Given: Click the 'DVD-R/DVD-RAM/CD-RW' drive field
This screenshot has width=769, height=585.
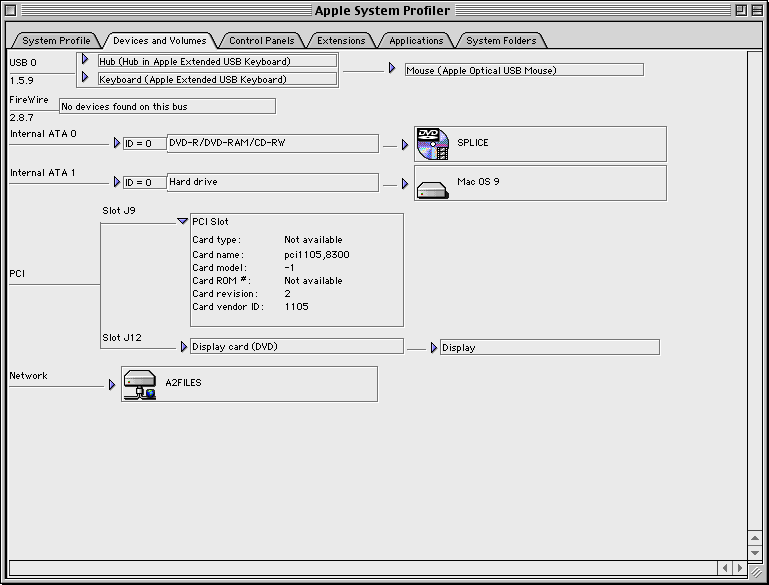Looking at the screenshot, I should [x=273, y=143].
